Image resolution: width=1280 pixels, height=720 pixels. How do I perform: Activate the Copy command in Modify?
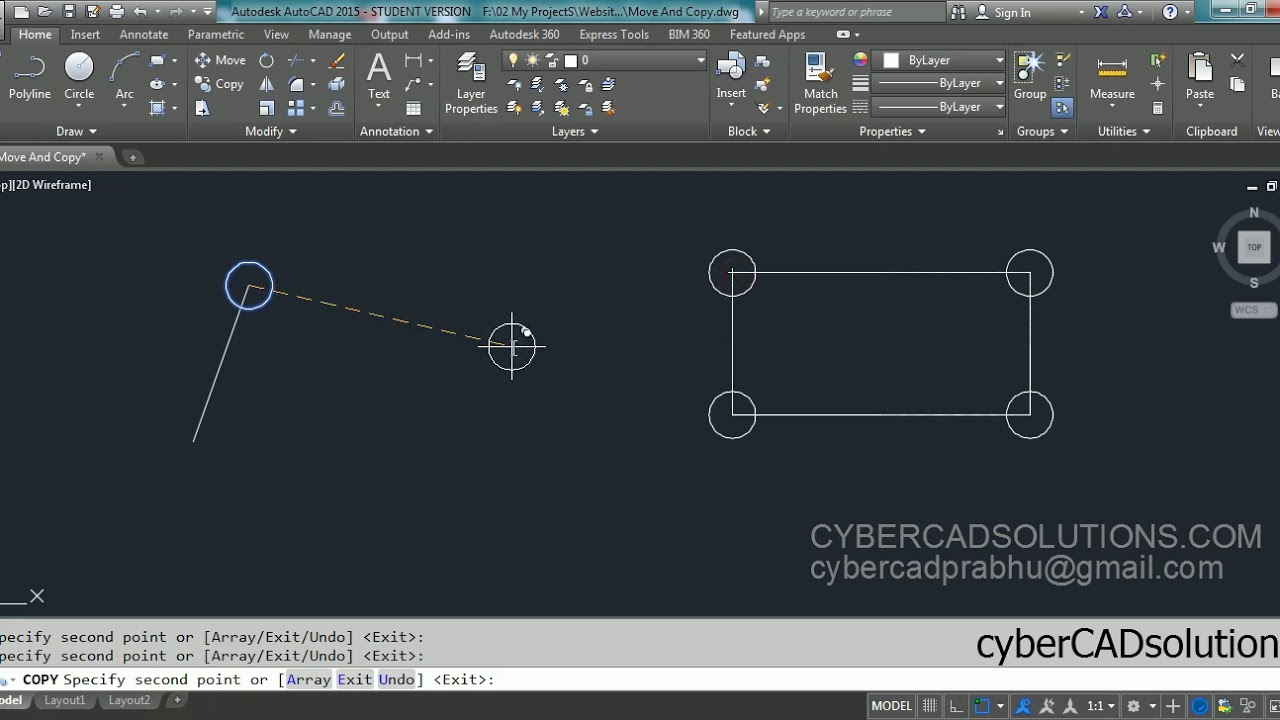coord(220,84)
